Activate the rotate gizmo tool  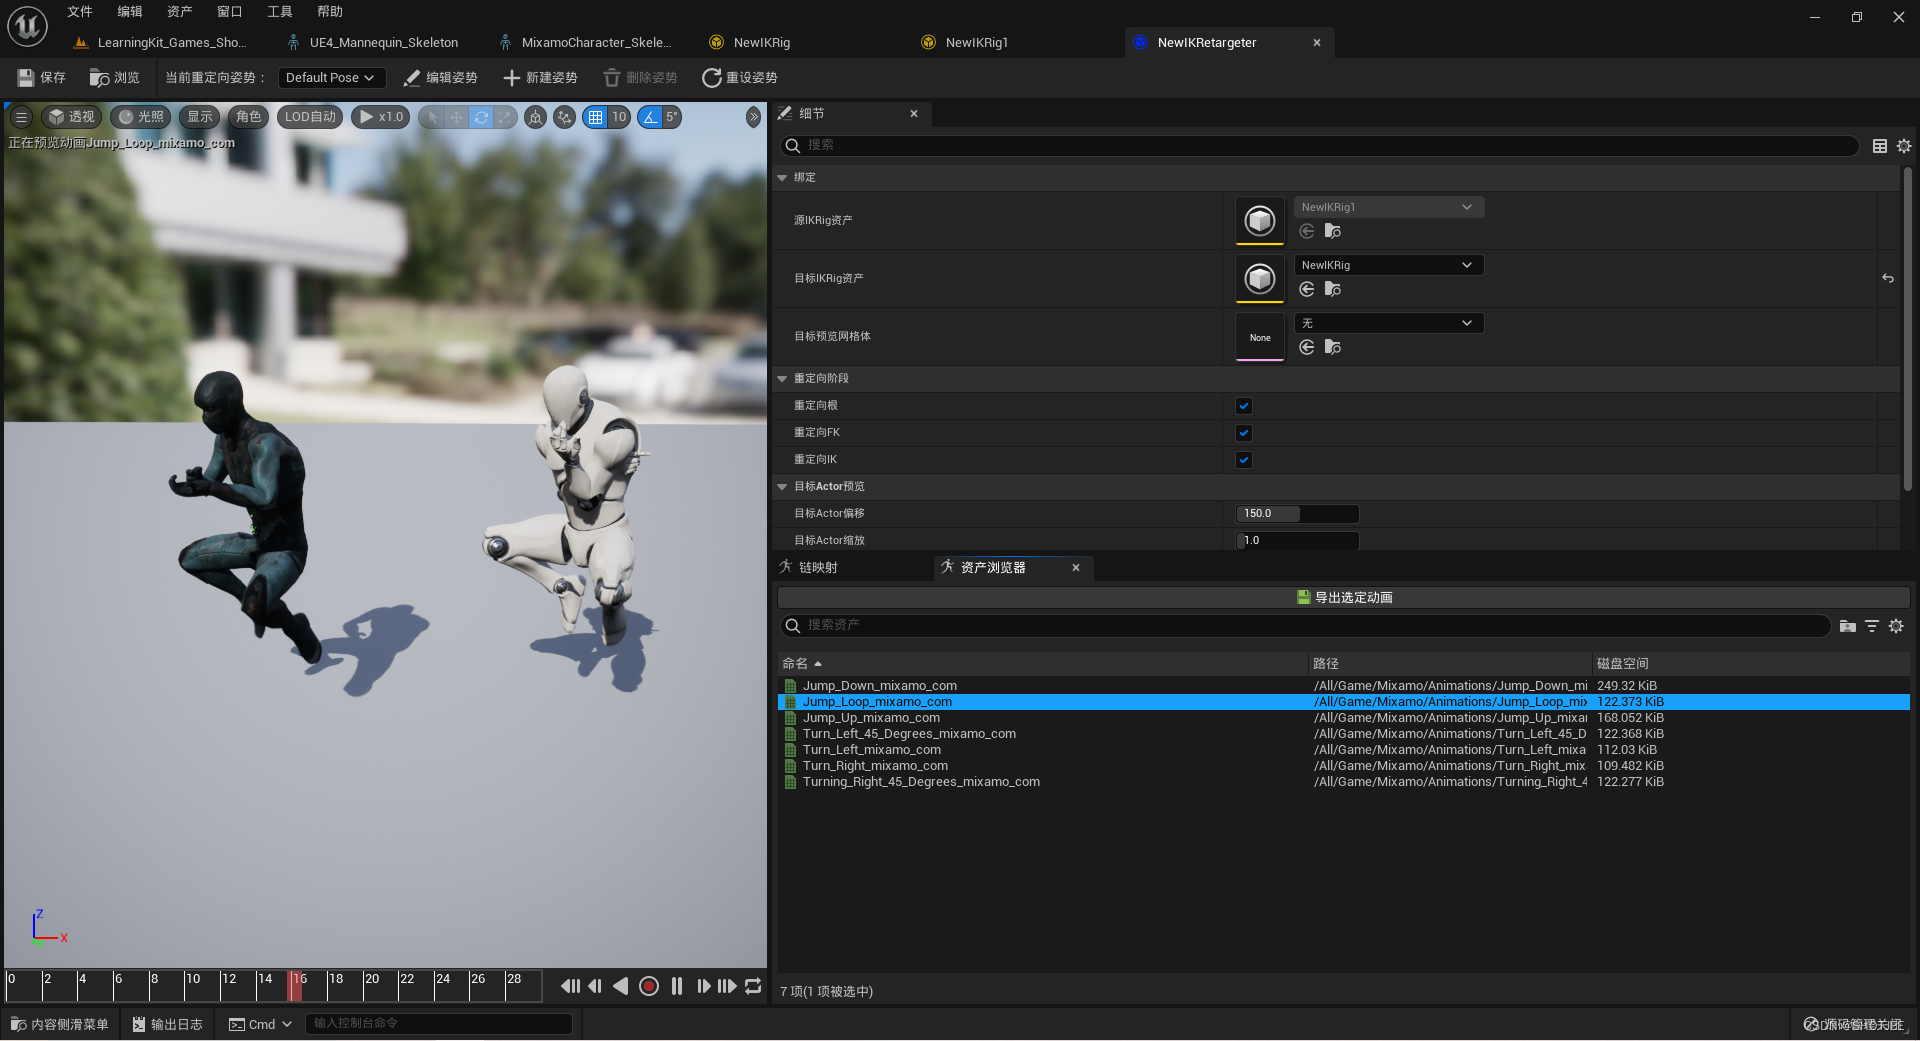(481, 117)
